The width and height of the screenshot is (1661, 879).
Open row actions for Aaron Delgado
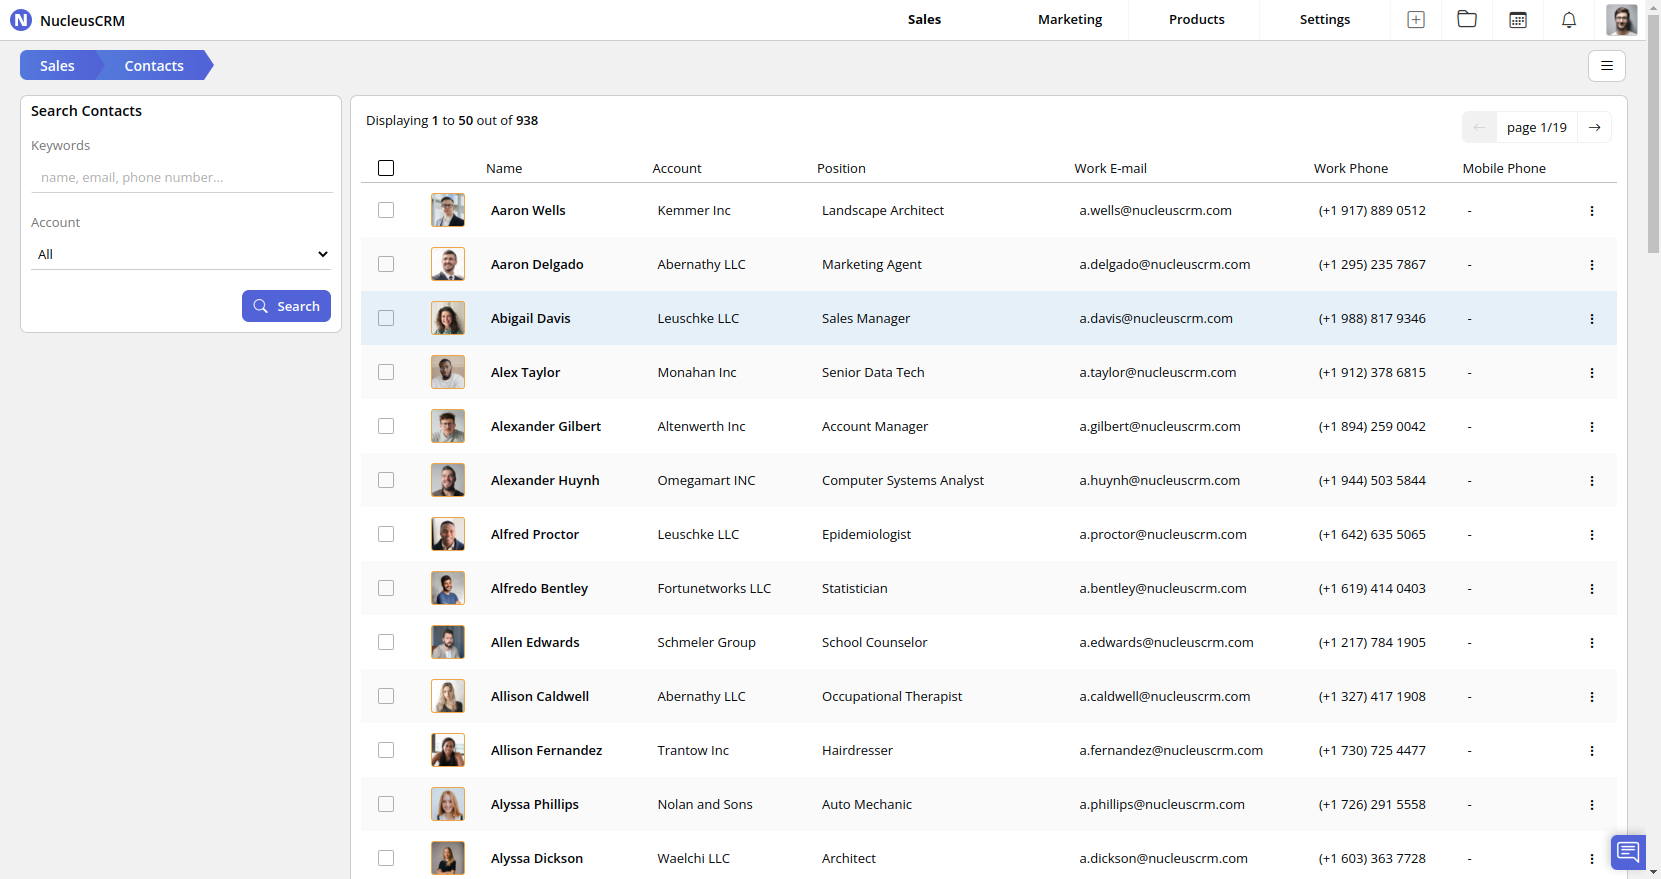tap(1592, 265)
